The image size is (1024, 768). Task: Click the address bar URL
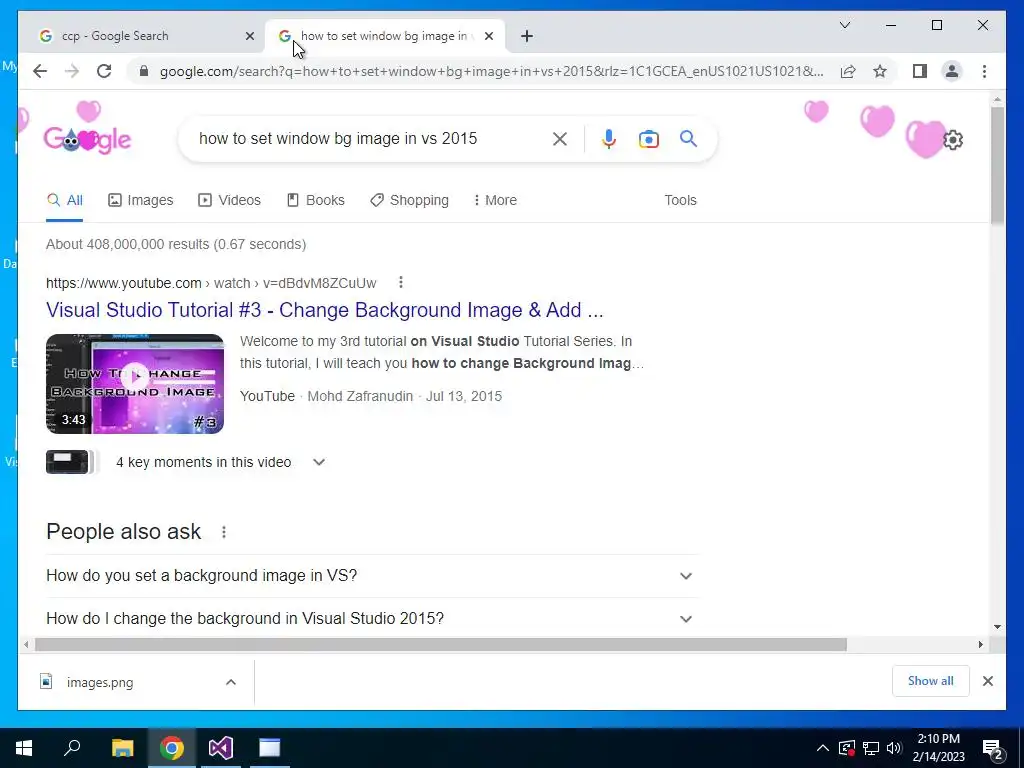[491, 71]
